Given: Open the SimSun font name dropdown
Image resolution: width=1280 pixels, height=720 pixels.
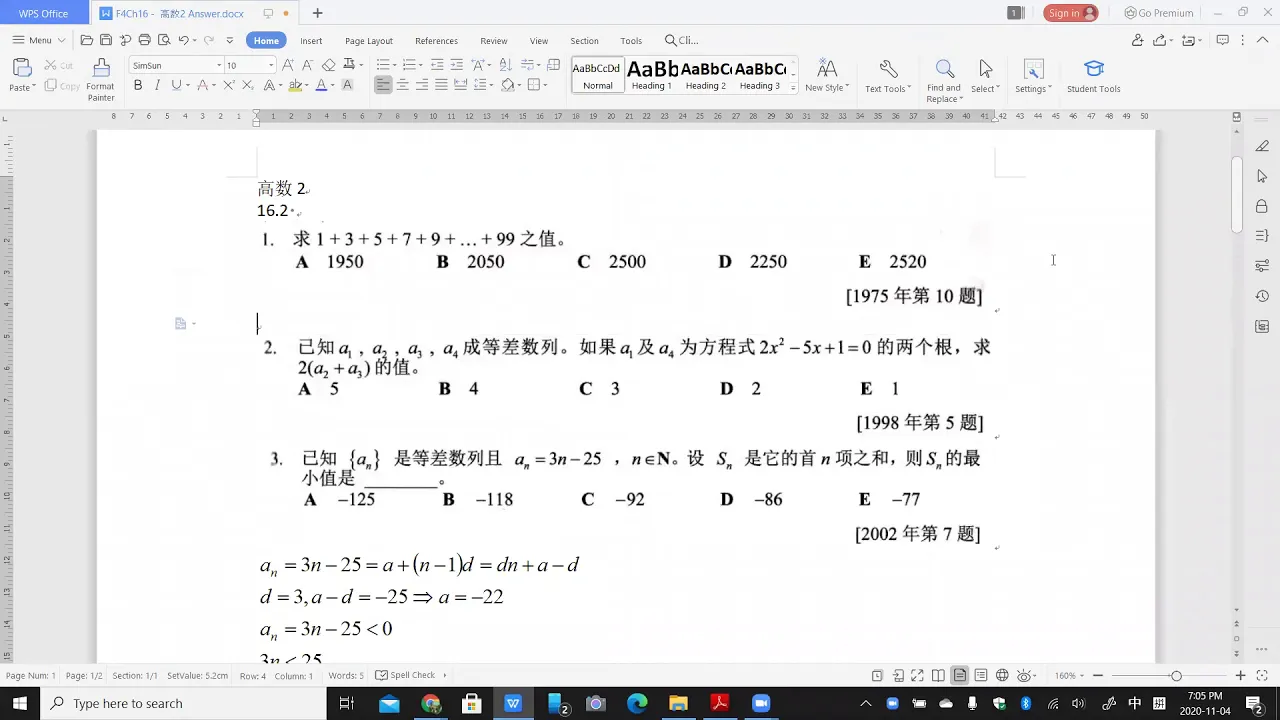Looking at the screenshot, I should pyautogui.click(x=219, y=65).
